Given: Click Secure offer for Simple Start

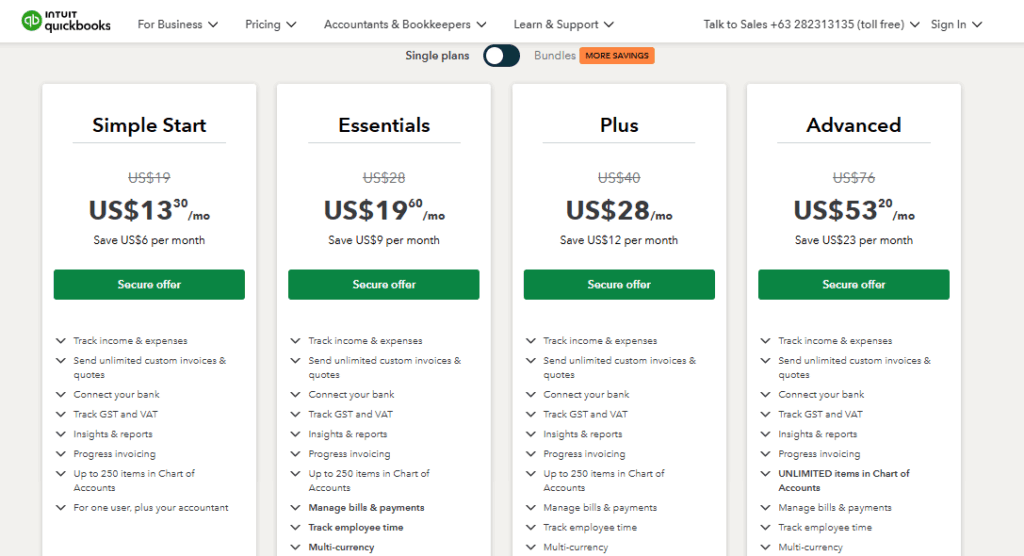Looking at the screenshot, I should [149, 285].
